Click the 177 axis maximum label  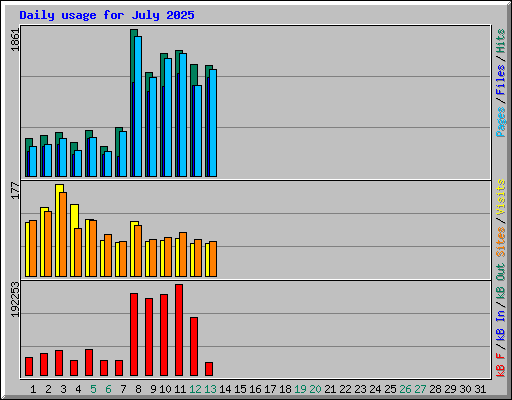click(x=15, y=190)
